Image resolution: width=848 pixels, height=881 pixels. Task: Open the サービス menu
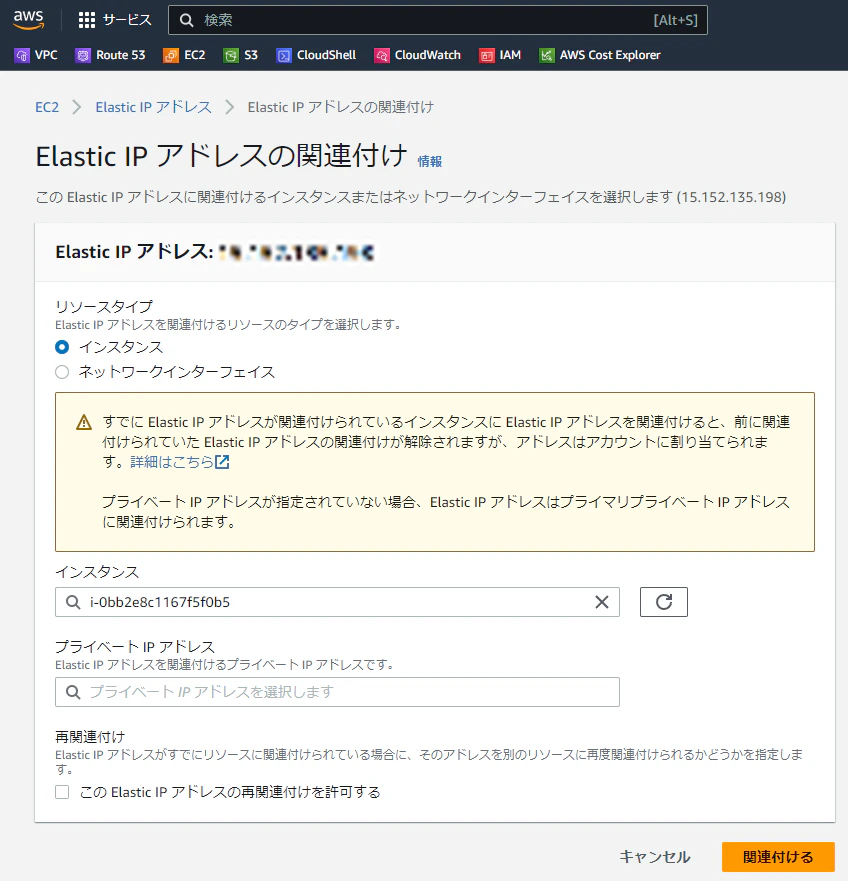(128, 20)
